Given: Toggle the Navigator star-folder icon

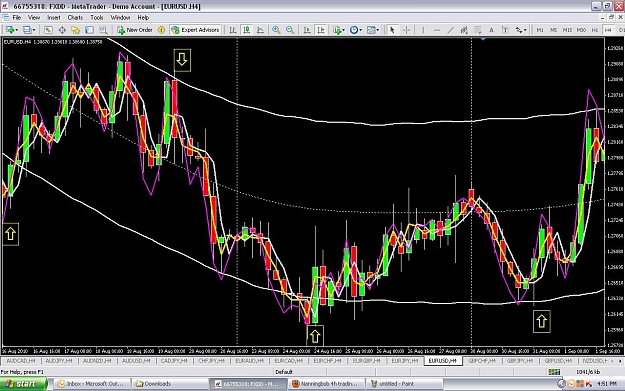Looking at the screenshot, I should 76,30.
